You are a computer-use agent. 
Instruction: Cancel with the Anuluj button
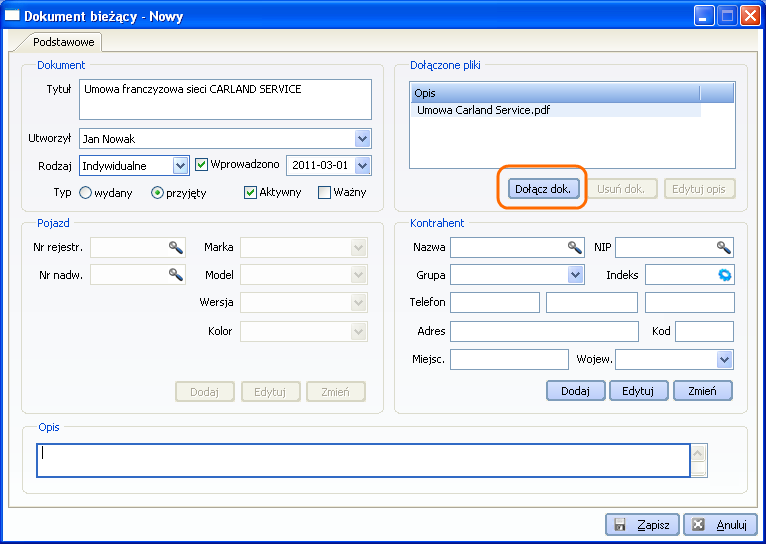click(x=722, y=525)
